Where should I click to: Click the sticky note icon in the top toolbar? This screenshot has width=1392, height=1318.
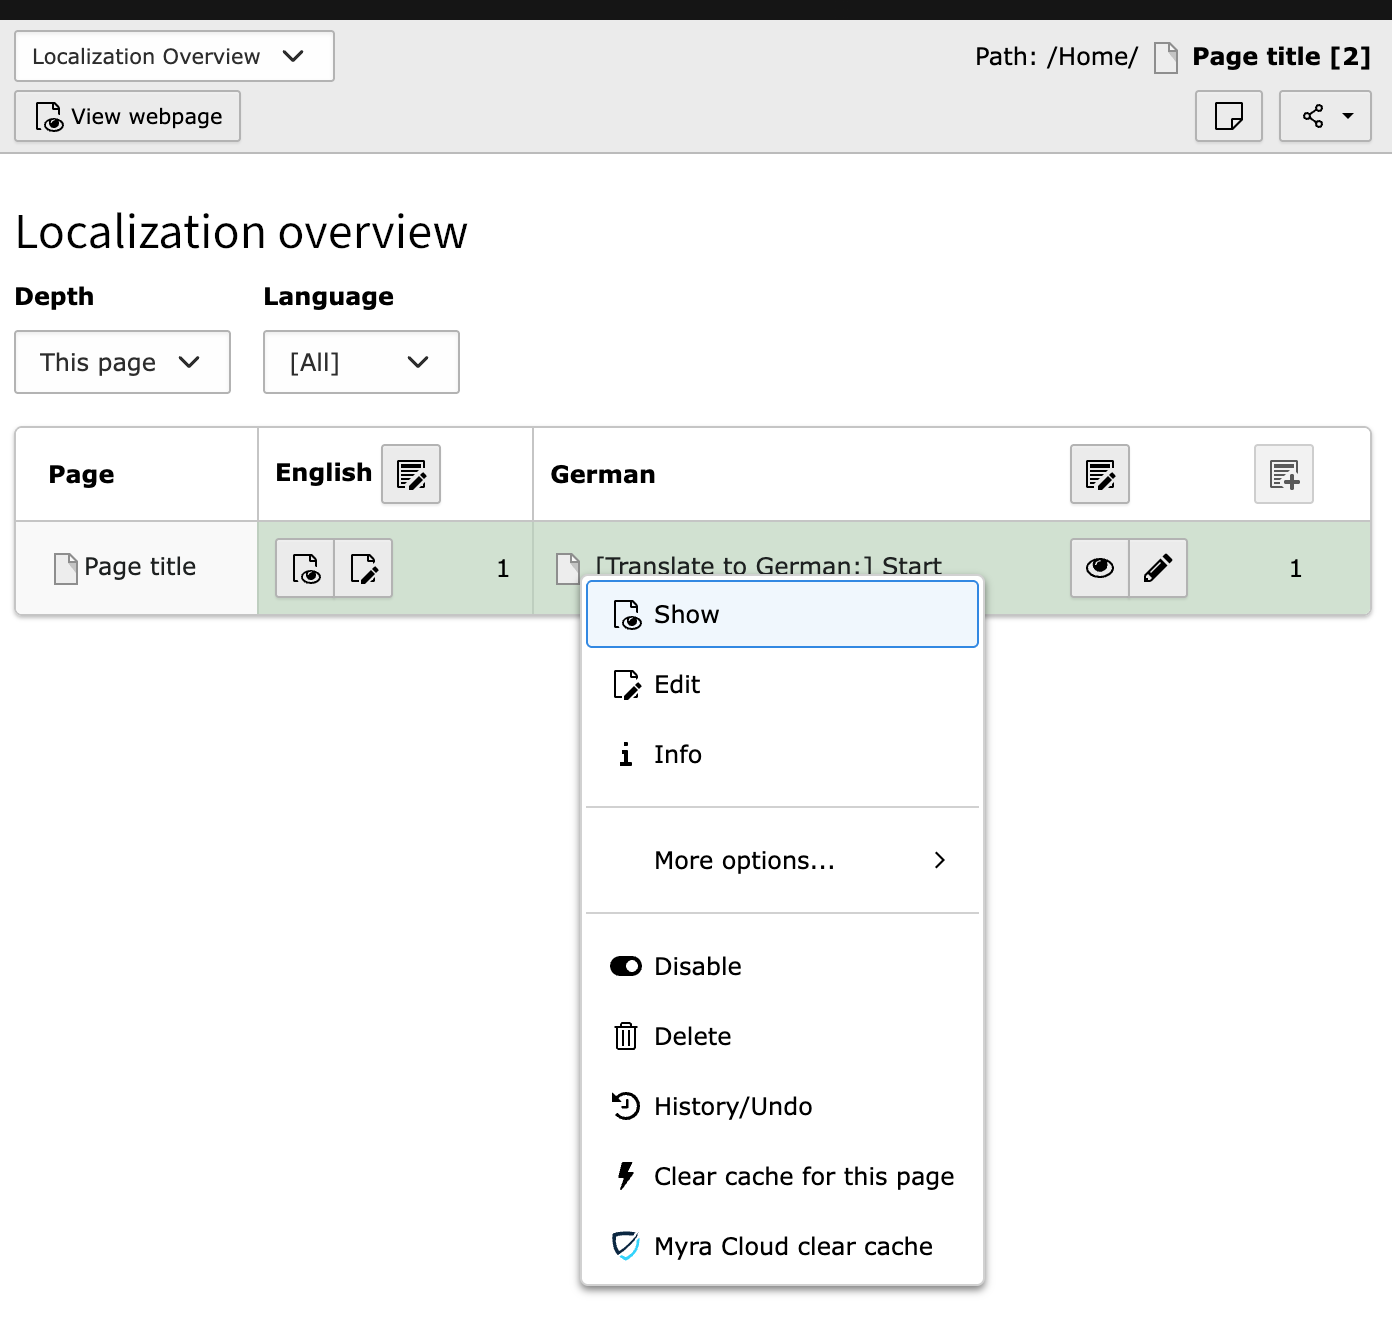pyautogui.click(x=1228, y=116)
